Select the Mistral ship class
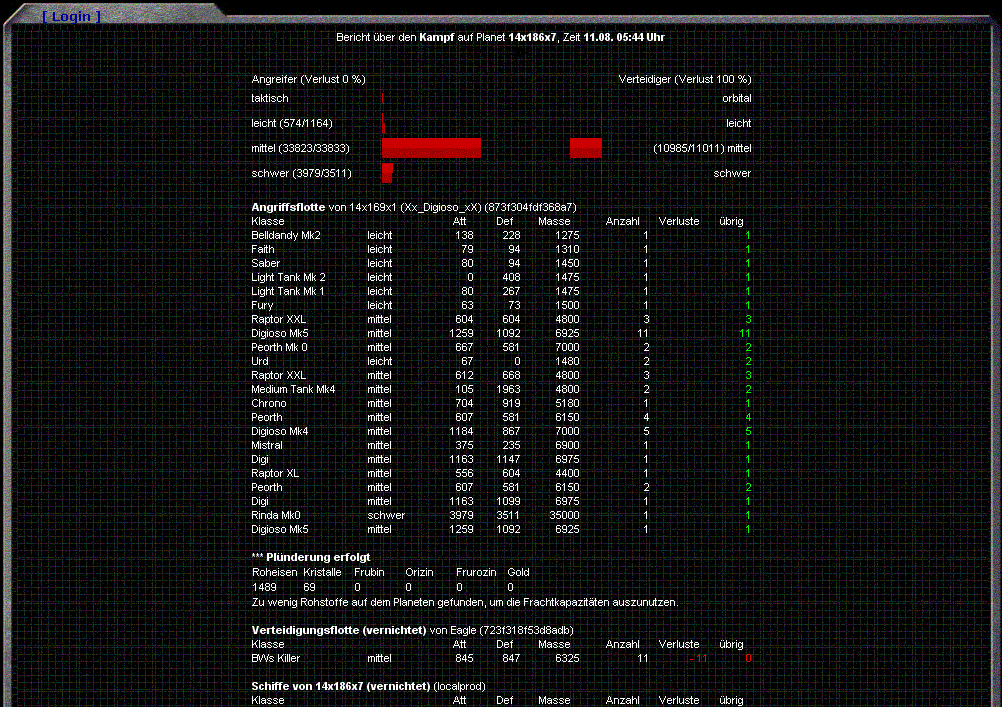This screenshot has width=1002, height=707. [267, 445]
